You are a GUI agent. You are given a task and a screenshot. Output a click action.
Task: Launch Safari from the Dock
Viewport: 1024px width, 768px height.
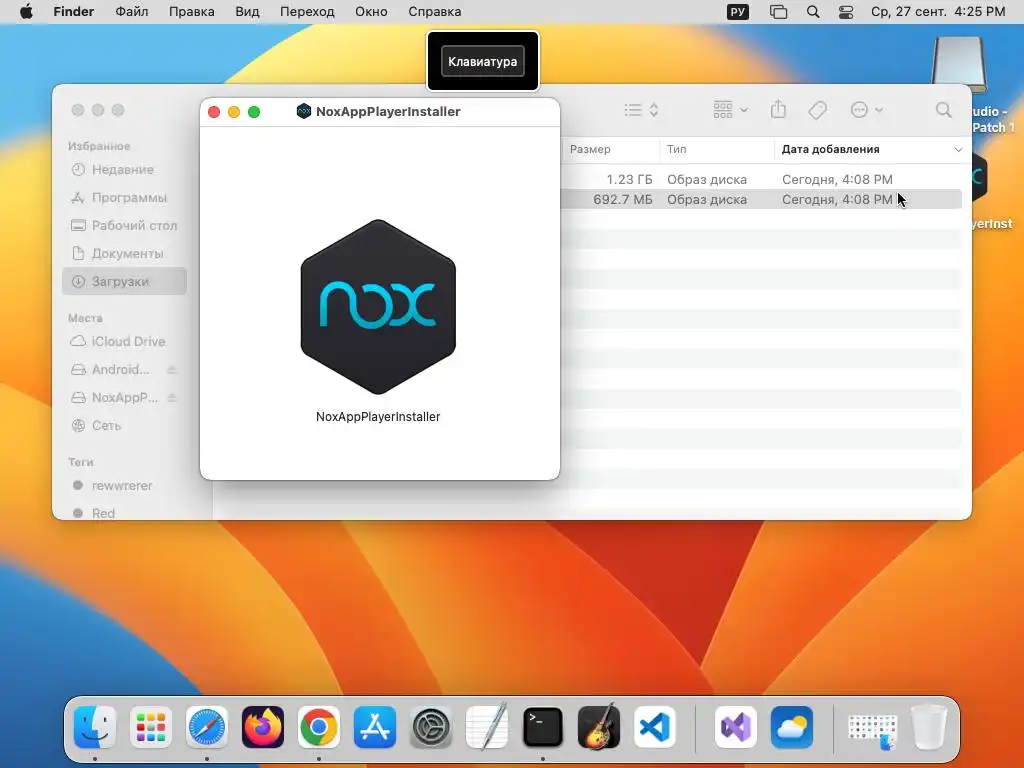tap(207, 727)
